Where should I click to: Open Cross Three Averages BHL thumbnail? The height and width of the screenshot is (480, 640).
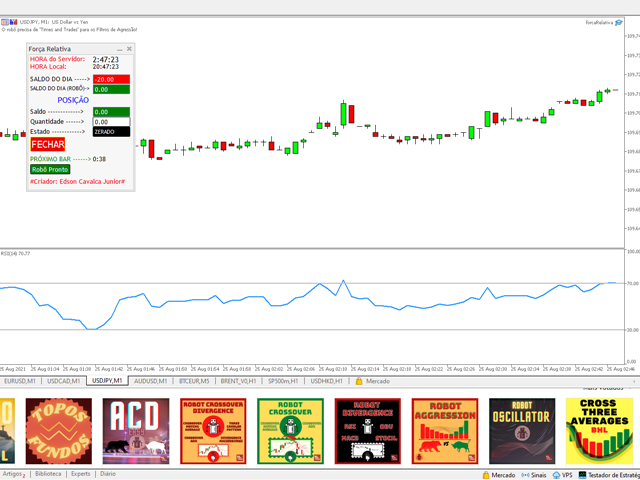pyautogui.click(x=599, y=431)
